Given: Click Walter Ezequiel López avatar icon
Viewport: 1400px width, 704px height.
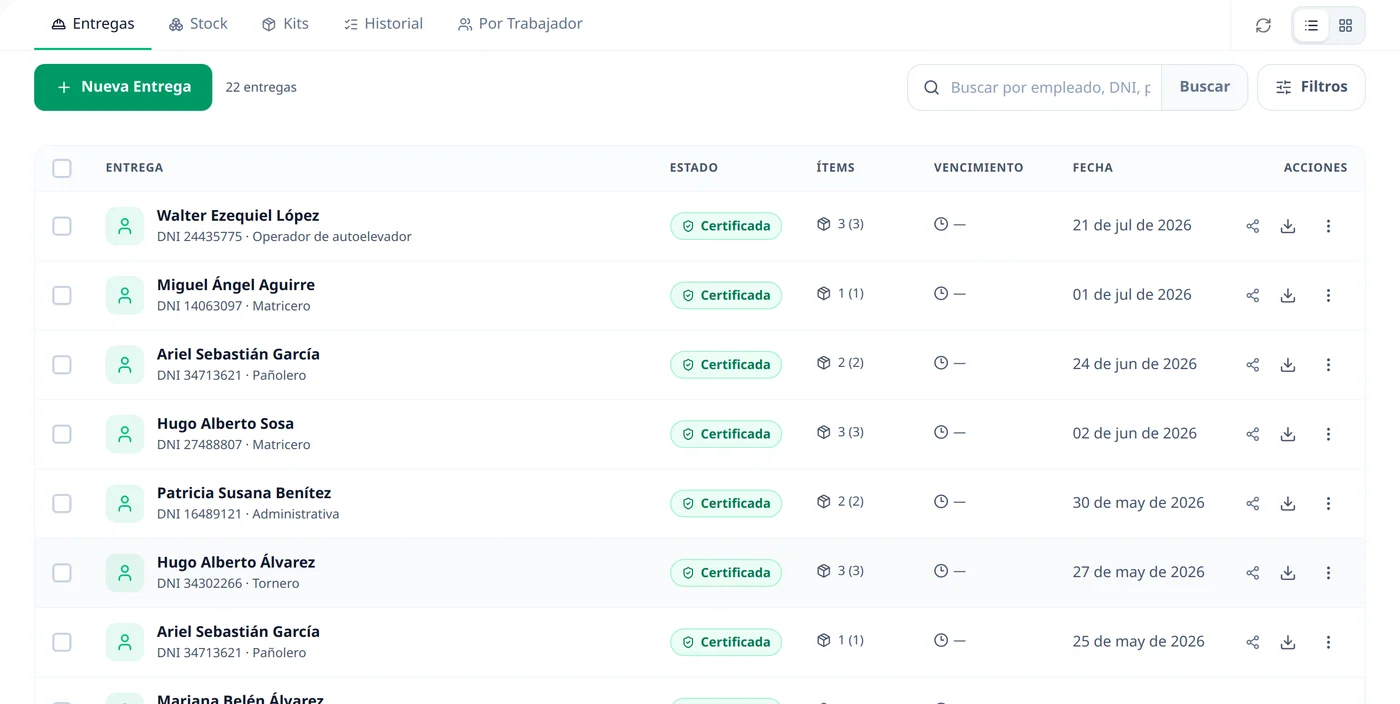Looking at the screenshot, I should click(125, 226).
